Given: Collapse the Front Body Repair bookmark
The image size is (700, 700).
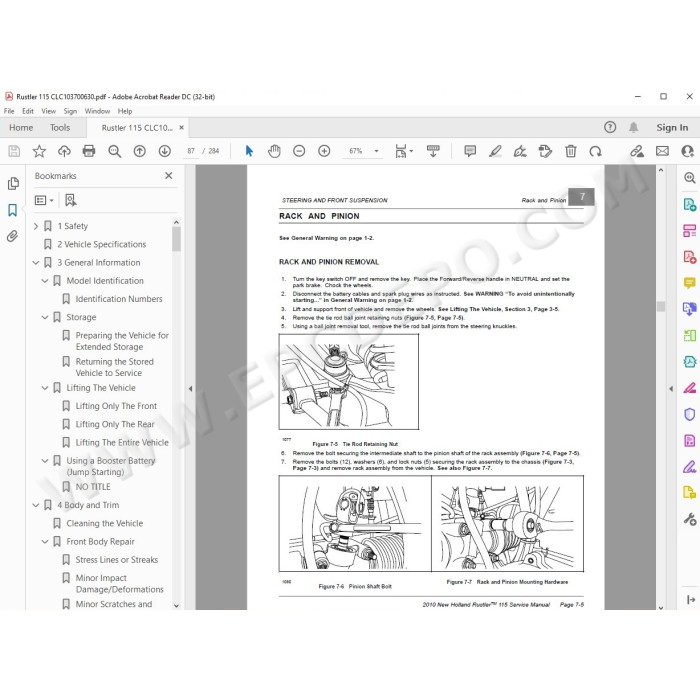Looking at the screenshot, I should click(45, 542).
